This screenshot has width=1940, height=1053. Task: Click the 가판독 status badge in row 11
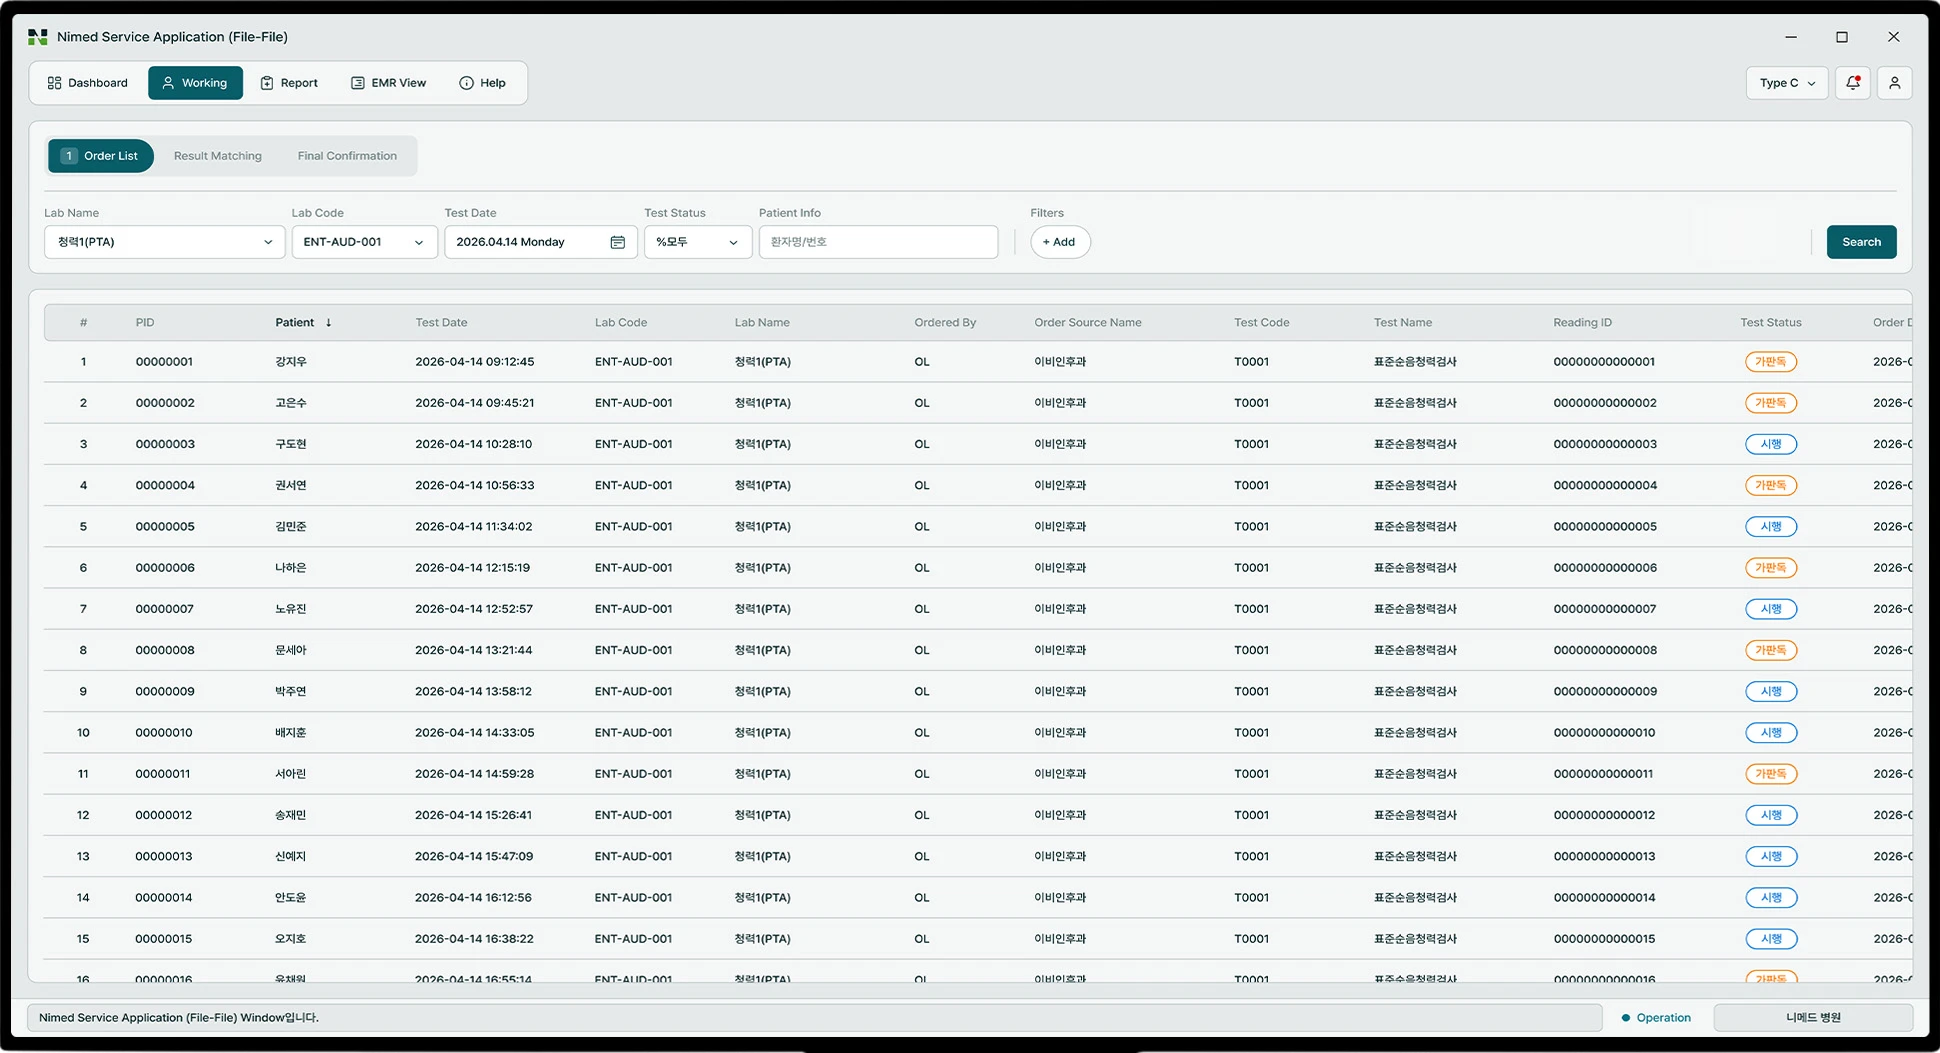tap(1770, 774)
